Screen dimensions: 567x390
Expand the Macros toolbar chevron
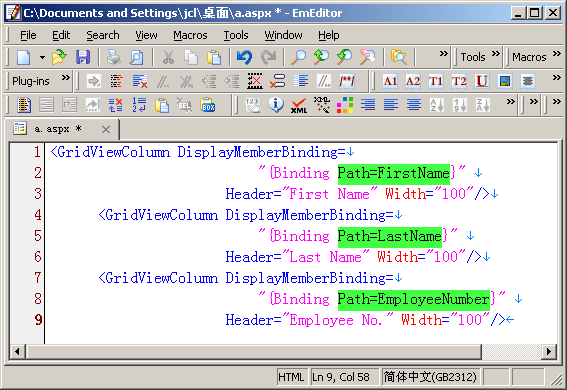click(x=557, y=54)
